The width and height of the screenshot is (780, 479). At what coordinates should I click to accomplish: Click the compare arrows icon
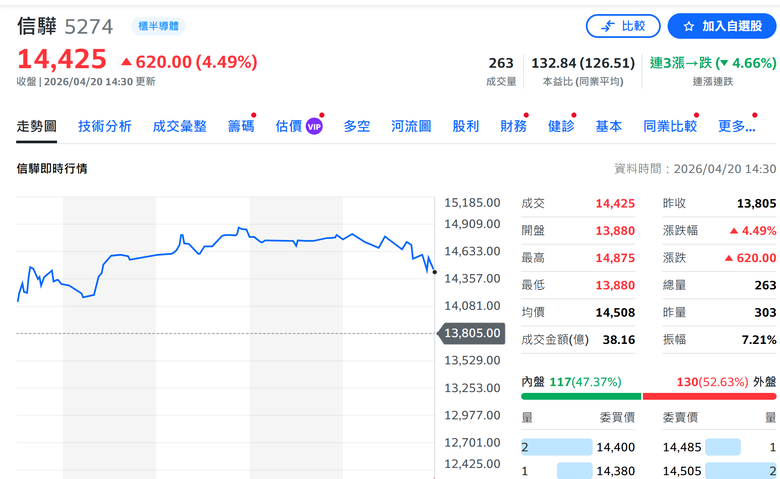[x=607, y=26]
